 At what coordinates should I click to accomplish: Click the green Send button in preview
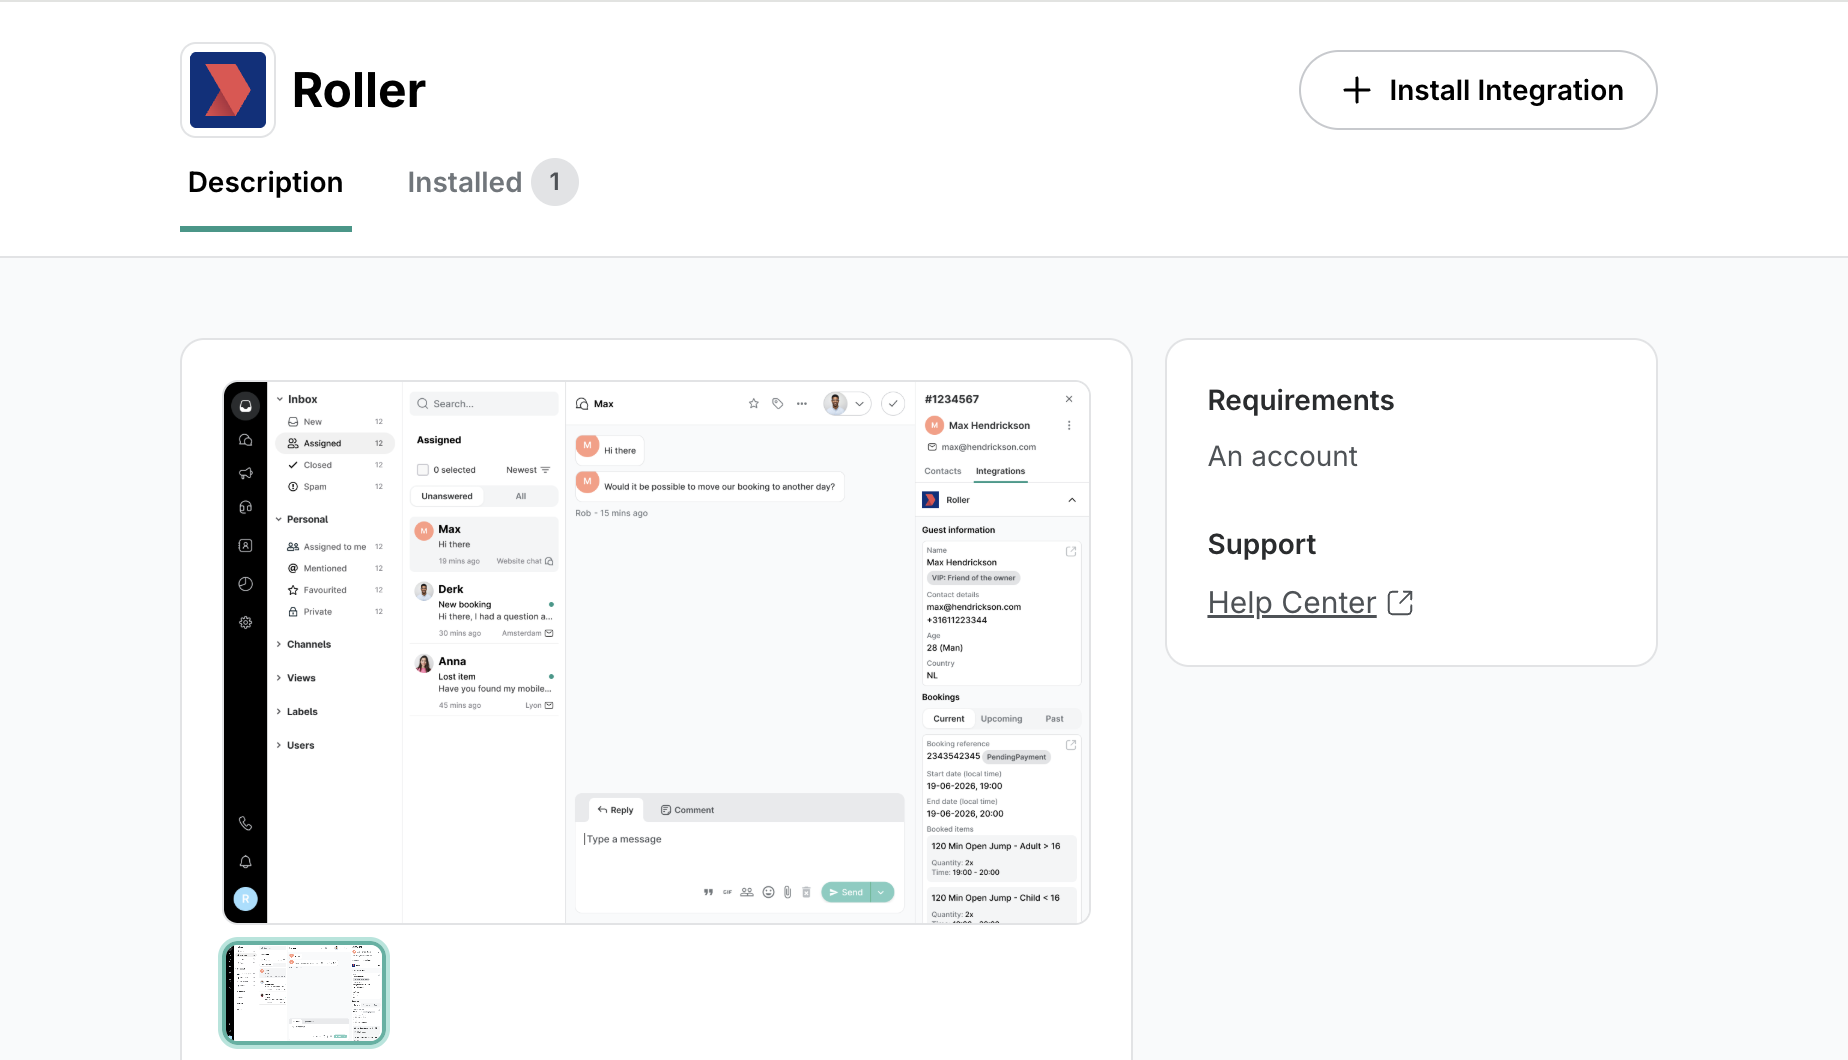[x=846, y=892]
